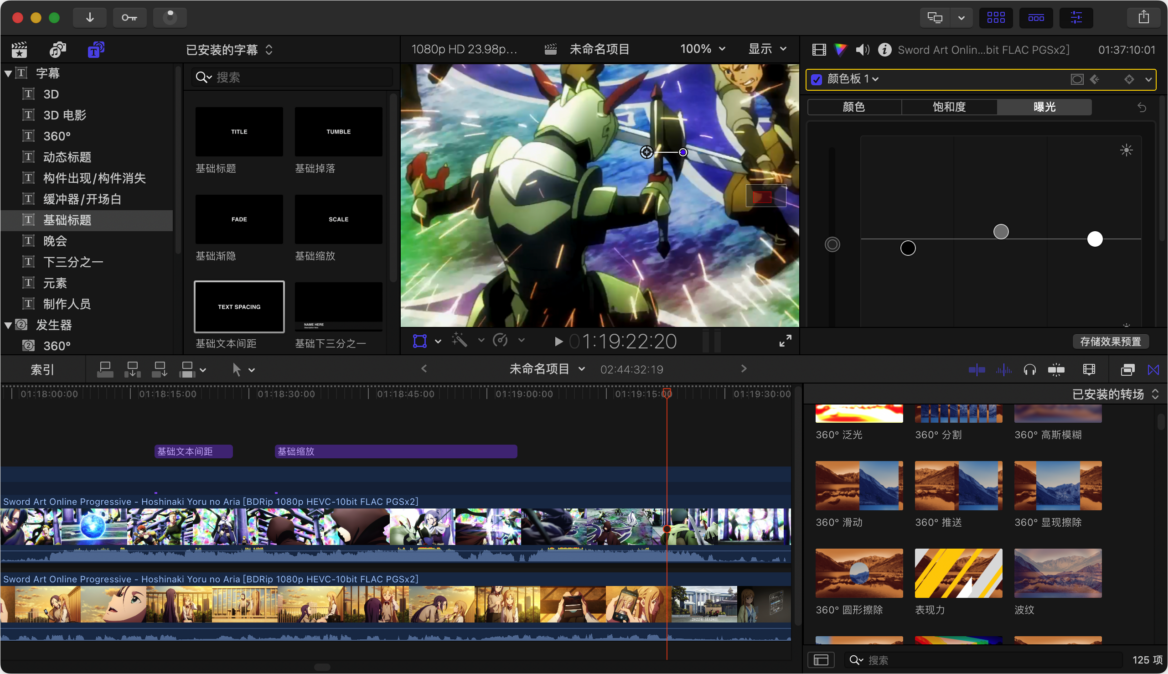Open the 已安装的字幕 dropdown
Viewport: 1168px width, 674px height.
coord(229,50)
